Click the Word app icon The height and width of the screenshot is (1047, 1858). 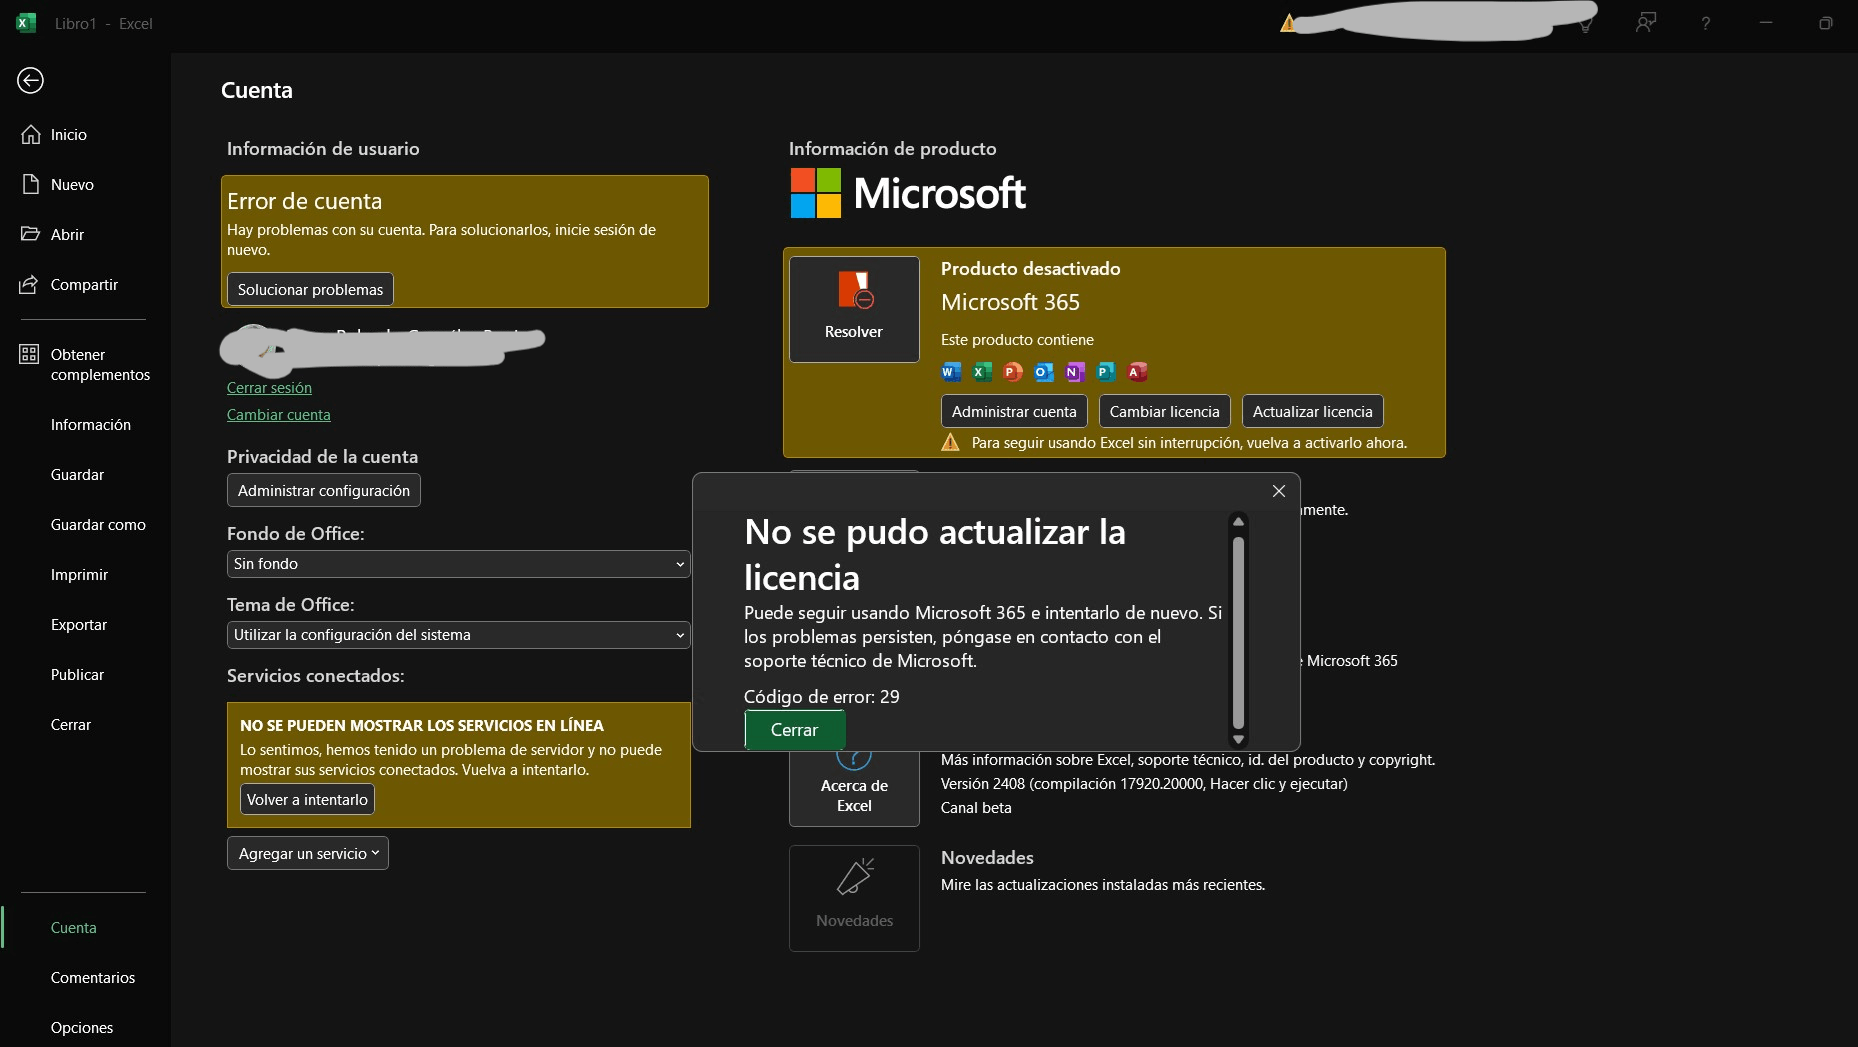(x=951, y=372)
